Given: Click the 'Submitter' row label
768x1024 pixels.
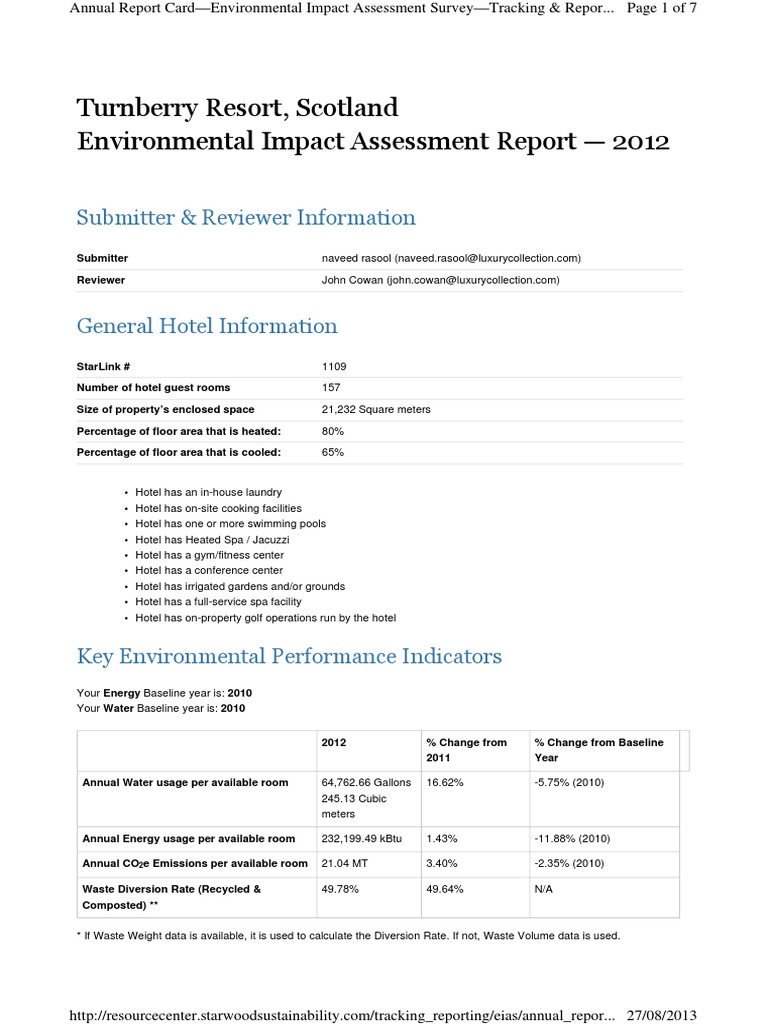Looking at the screenshot, I should [102, 258].
